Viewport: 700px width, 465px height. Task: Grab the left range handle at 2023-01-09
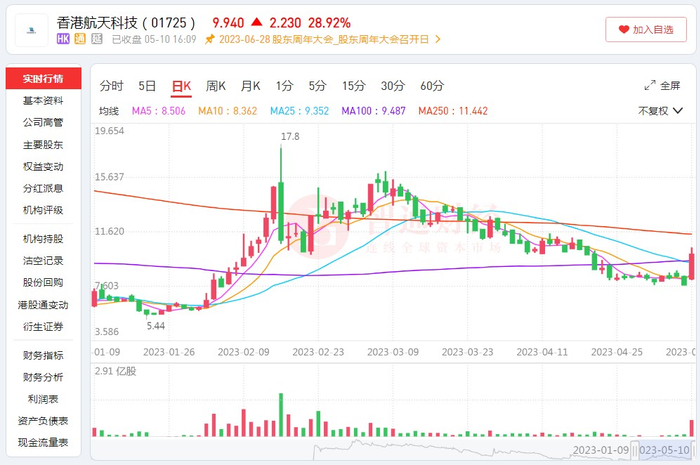click(634, 450)
